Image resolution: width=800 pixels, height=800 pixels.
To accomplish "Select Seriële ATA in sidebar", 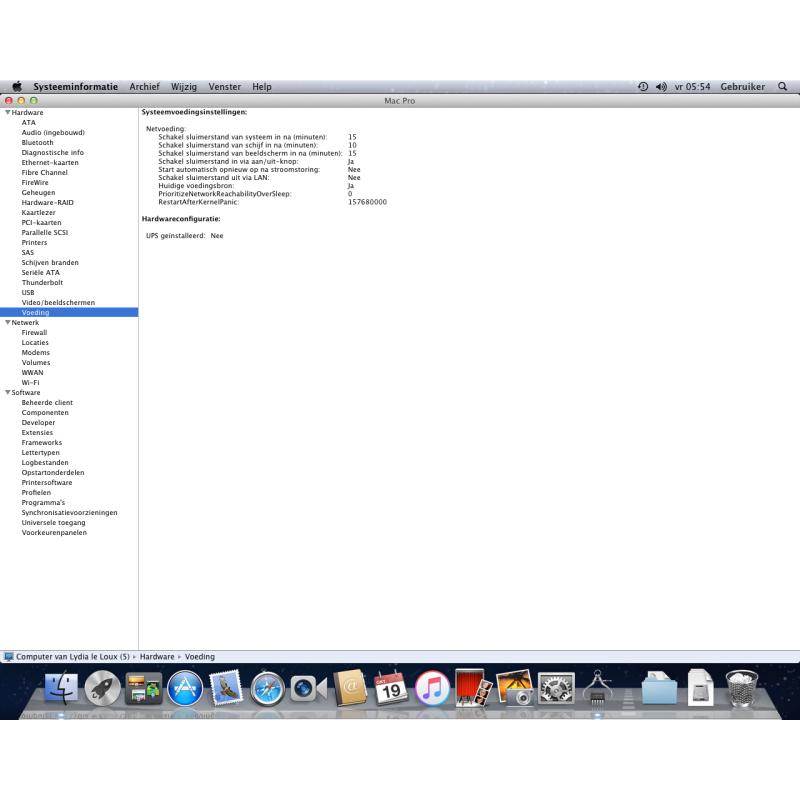I will click(x=41, y=272).
